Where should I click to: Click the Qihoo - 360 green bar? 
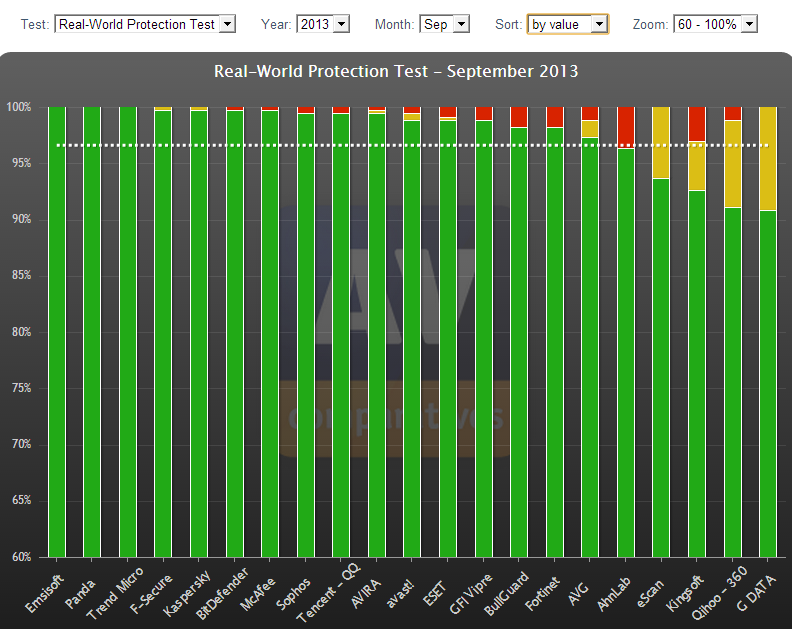click(733, 382)
